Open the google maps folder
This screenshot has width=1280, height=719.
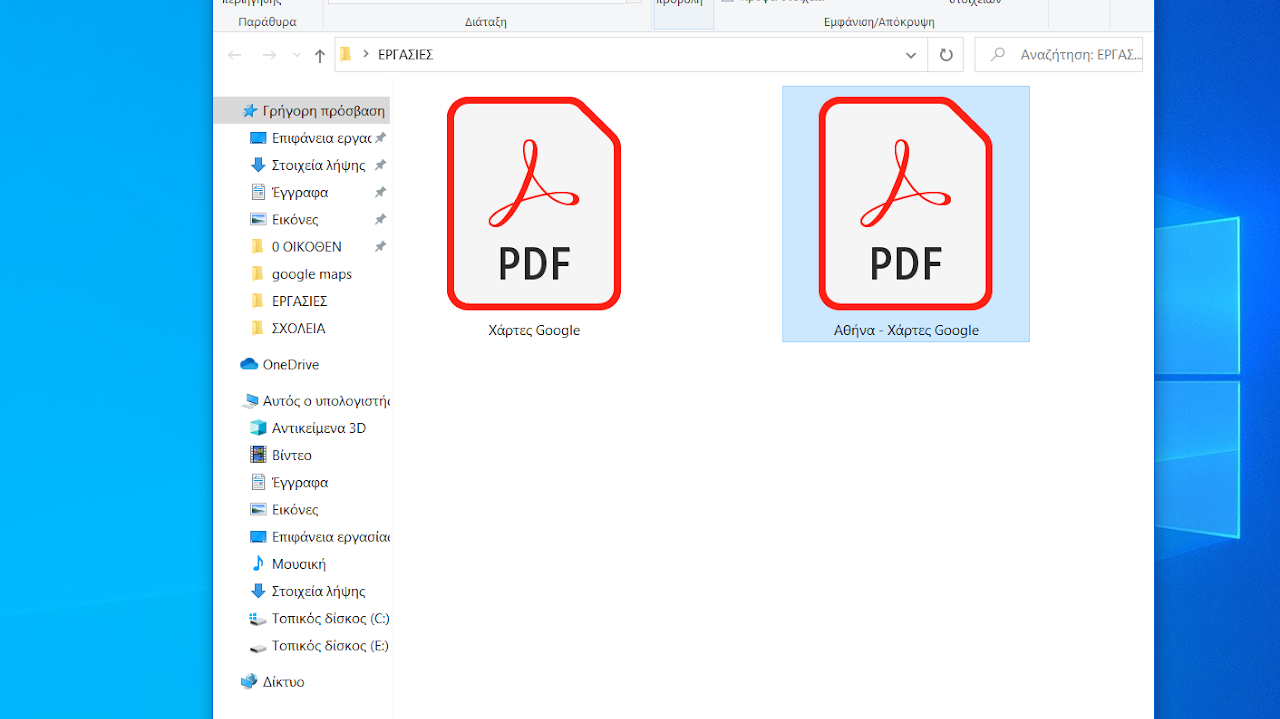[302, 274]
